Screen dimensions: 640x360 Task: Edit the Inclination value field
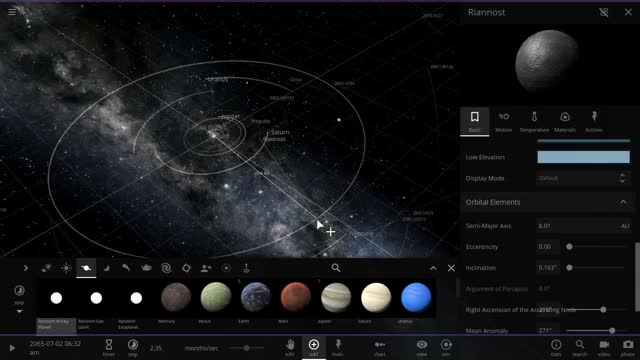pyautogui.click(x=548, y=268)
